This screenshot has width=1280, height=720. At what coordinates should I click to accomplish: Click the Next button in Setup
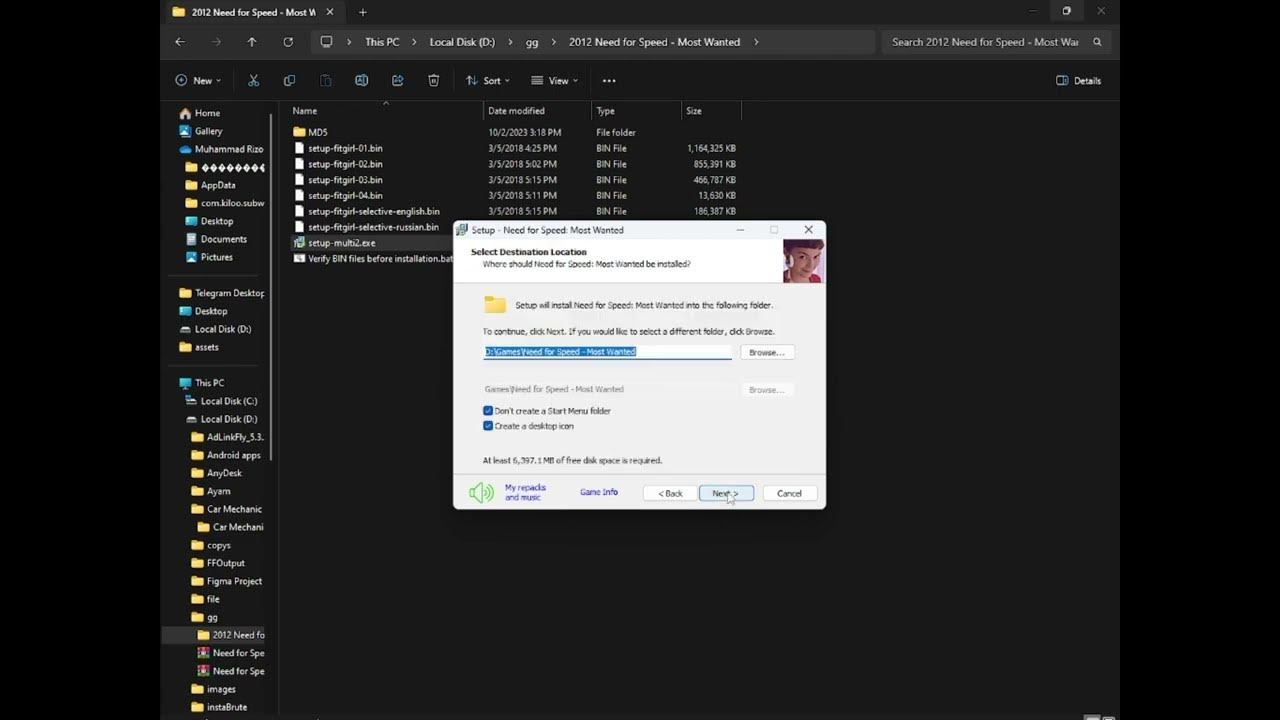pos(726,493)
